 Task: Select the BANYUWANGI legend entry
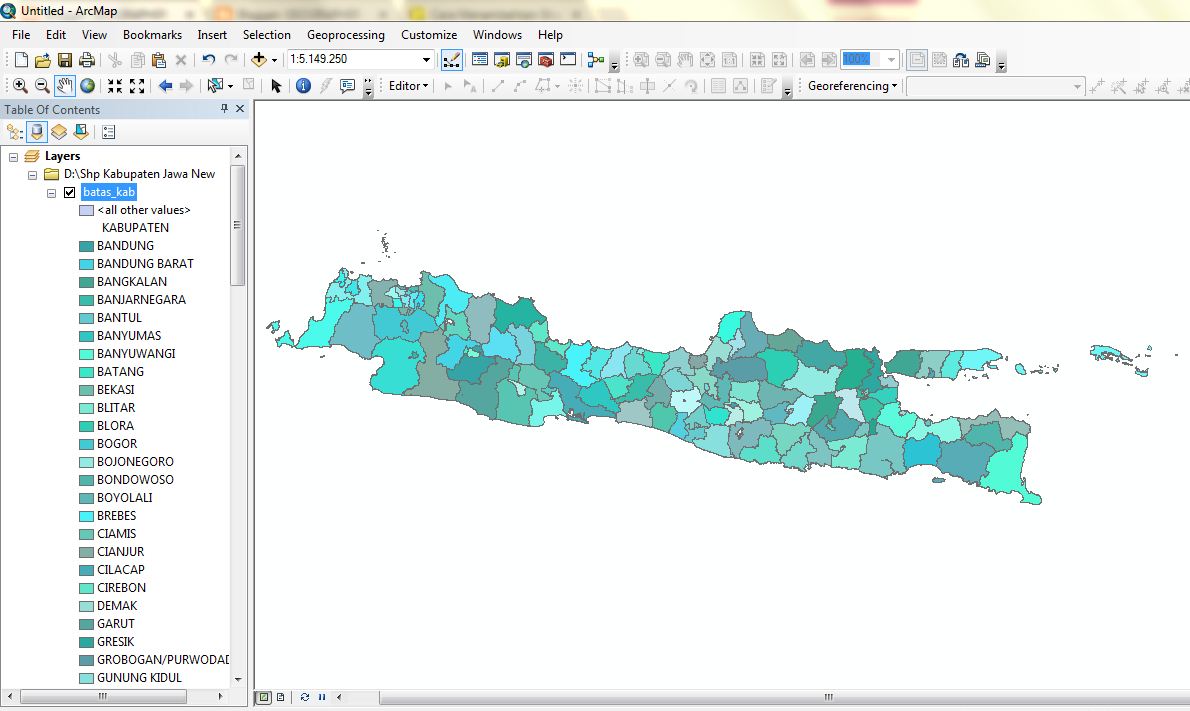[x=136, y=354]
